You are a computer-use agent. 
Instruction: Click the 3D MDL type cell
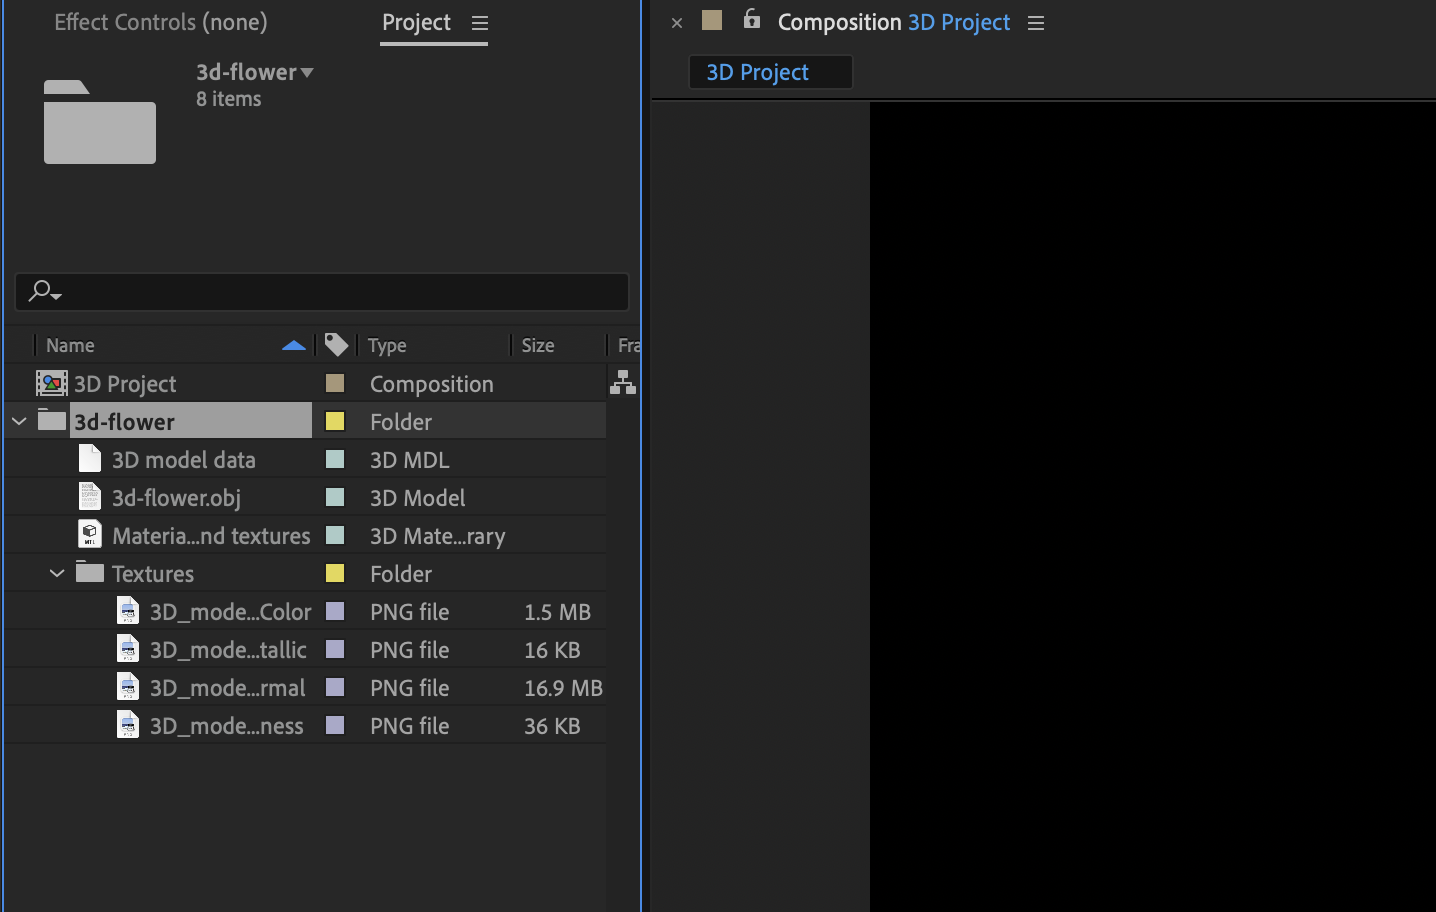(x=410, y=460)
